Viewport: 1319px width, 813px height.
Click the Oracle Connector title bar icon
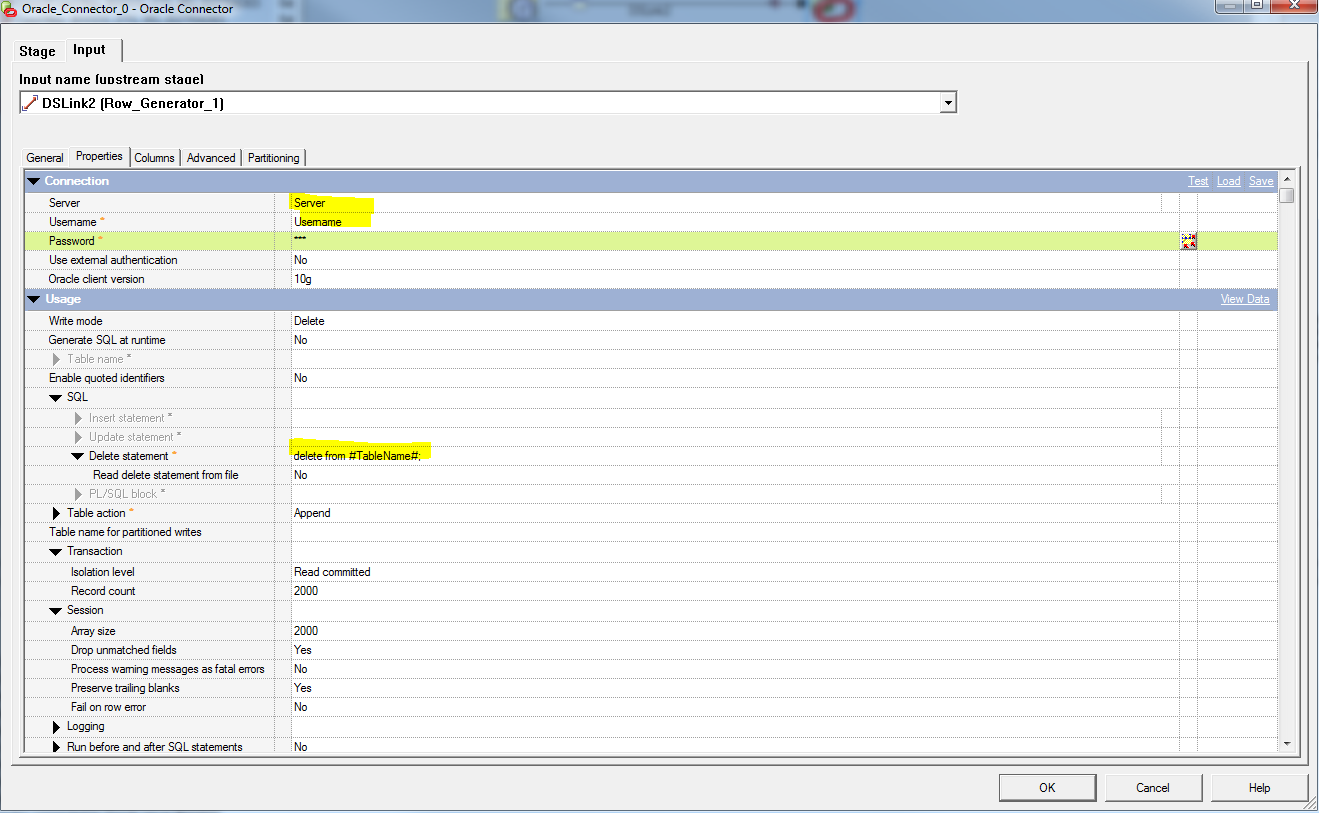(x=10, y=9)
